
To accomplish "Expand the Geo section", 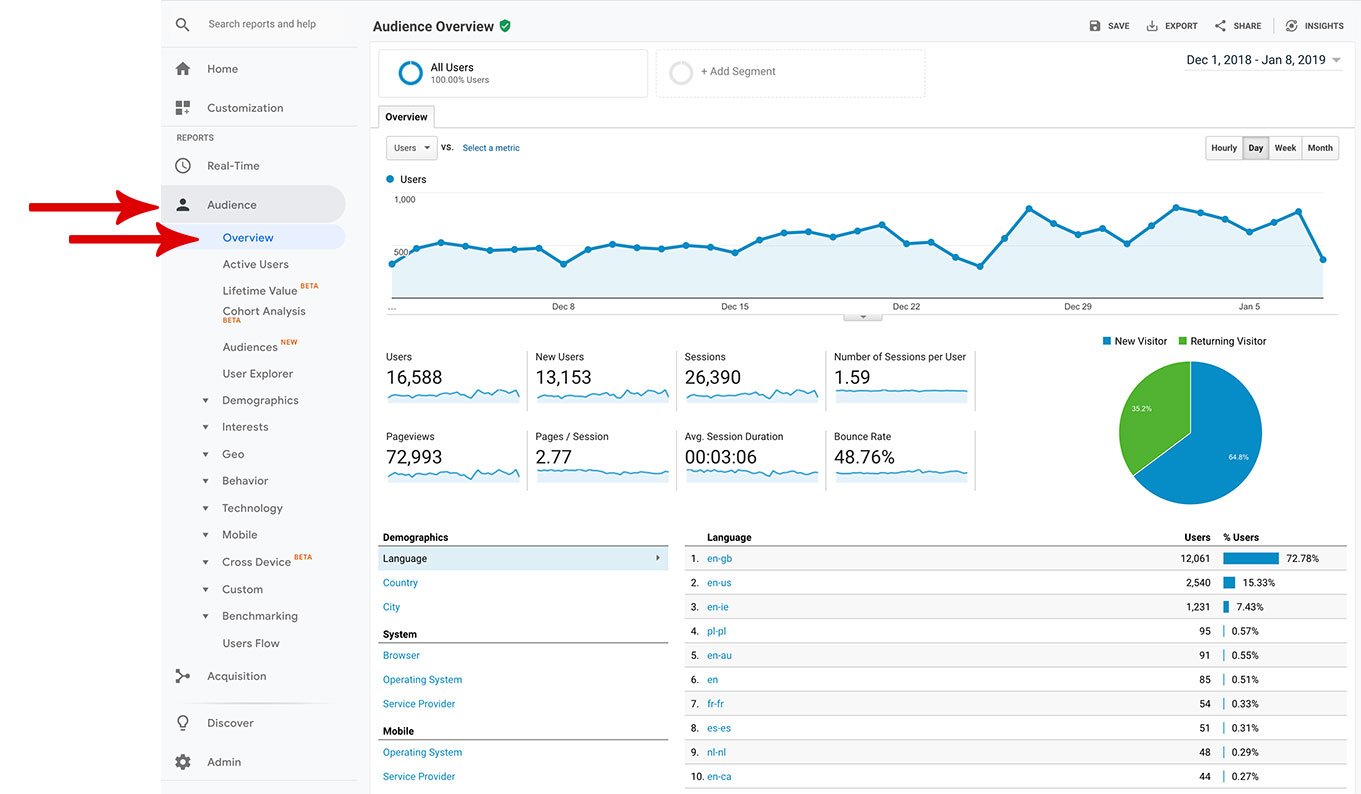I will (x=206, y=454).
